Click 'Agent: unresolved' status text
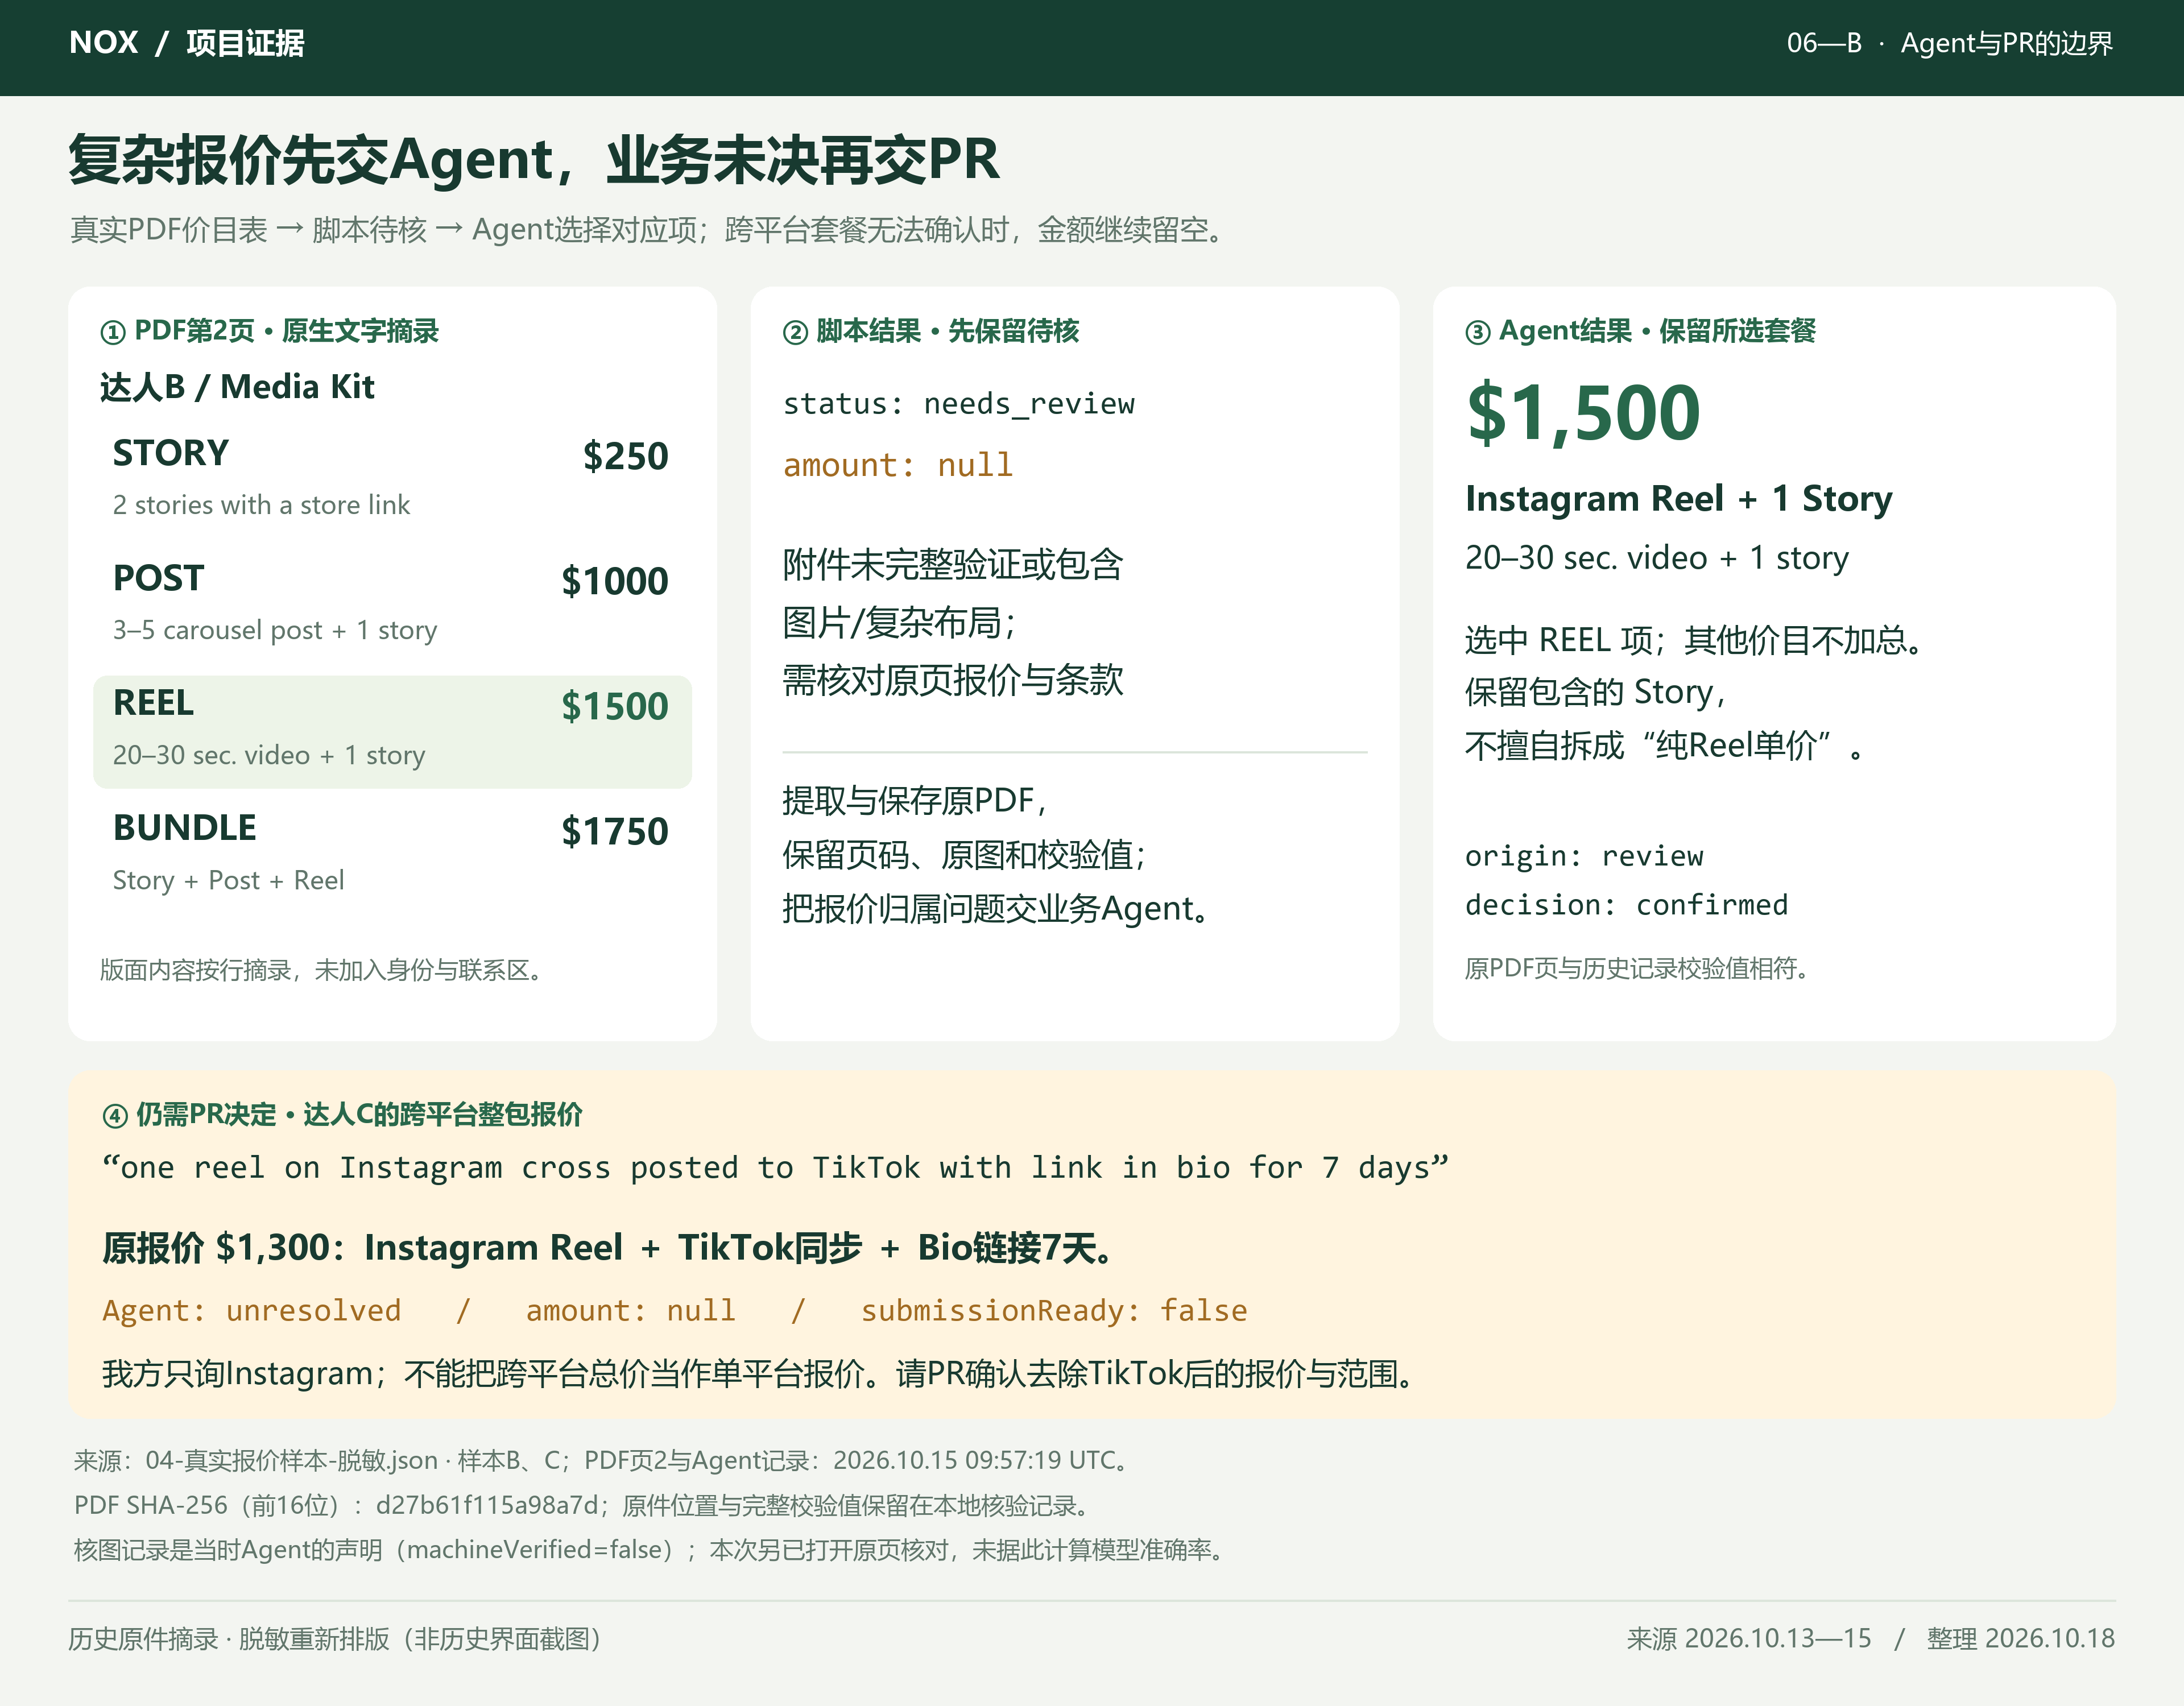Screen dimensions: 2184x1706 click(x=251, y=1310)
